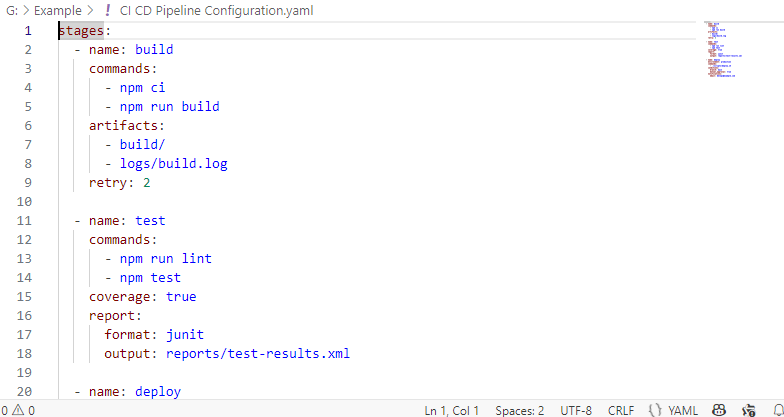
Task: Click the CI CD Pipeline Configuration.yaml breadcrumb
Action: click(x=216, y=10)
